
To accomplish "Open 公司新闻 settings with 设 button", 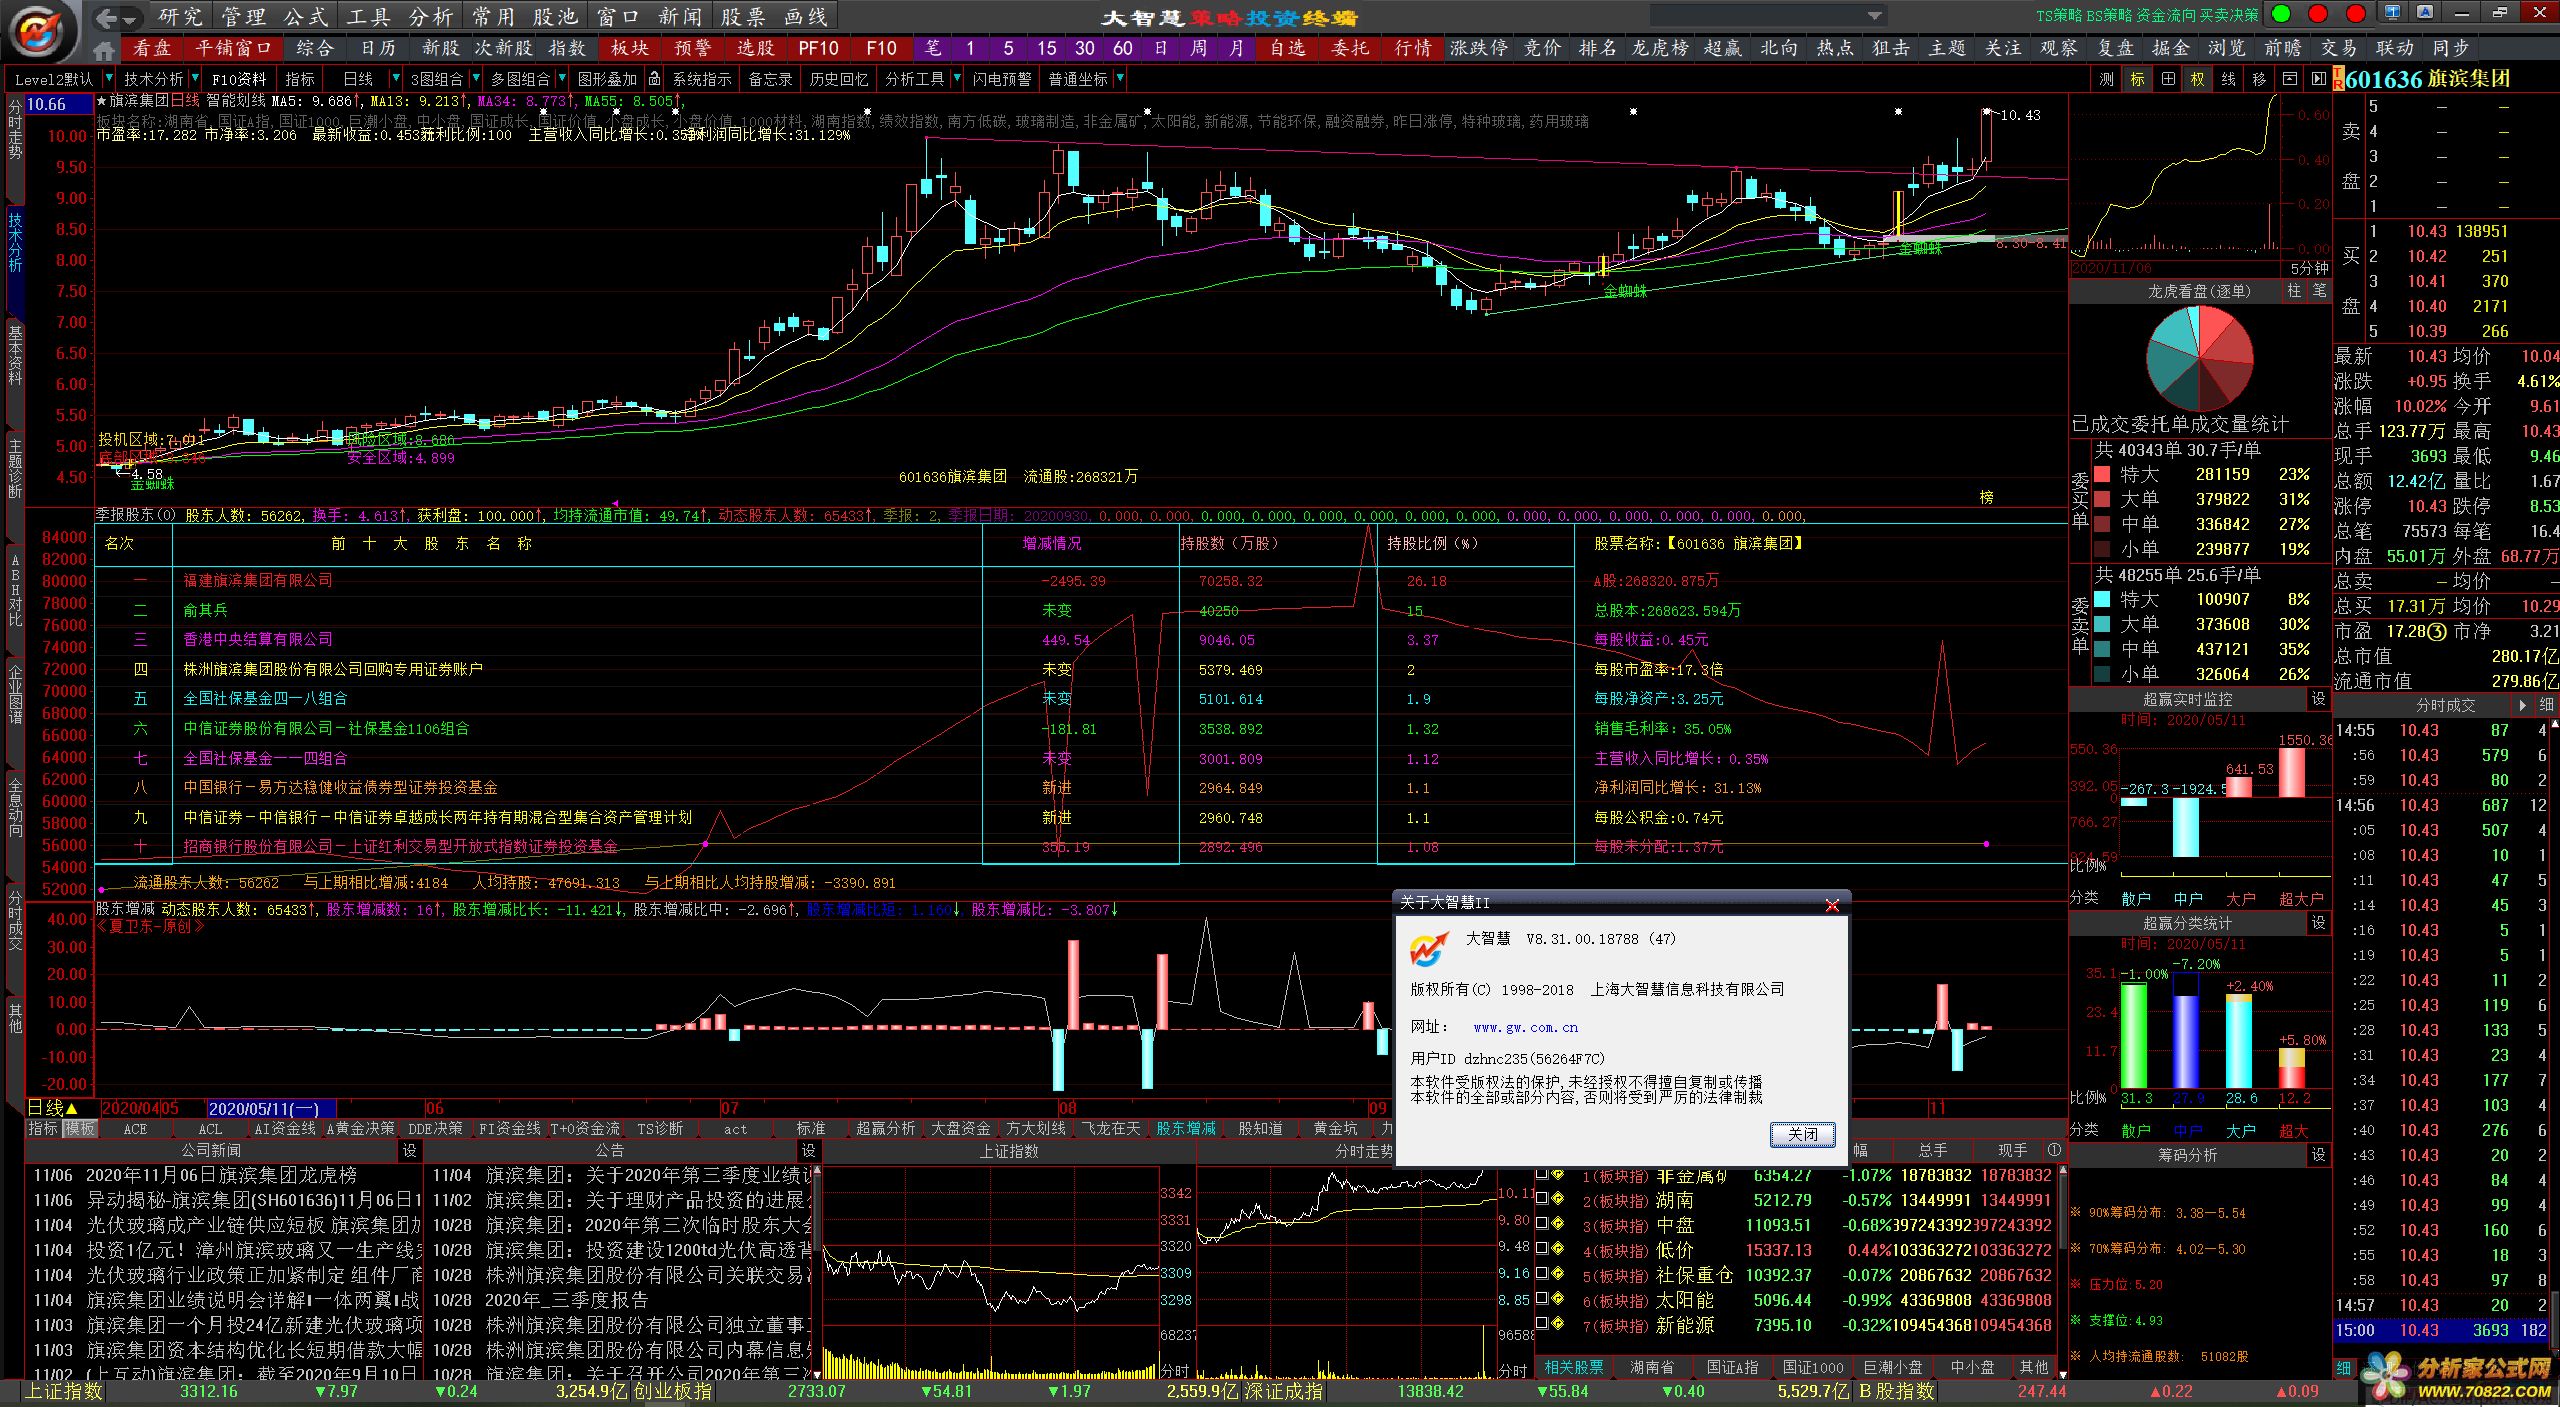I will 409,1151.
